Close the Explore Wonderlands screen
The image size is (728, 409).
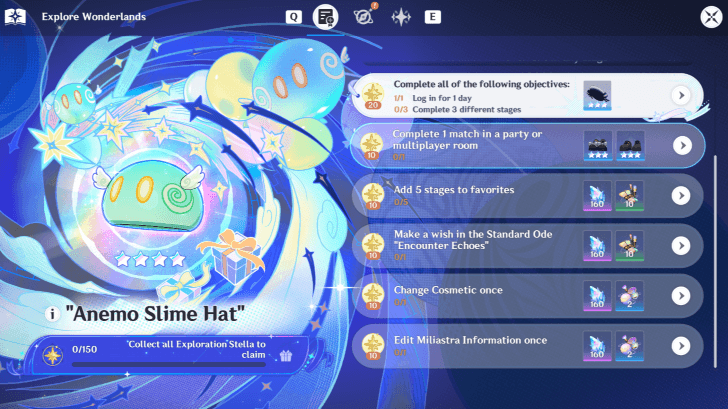tap(711, 17)
